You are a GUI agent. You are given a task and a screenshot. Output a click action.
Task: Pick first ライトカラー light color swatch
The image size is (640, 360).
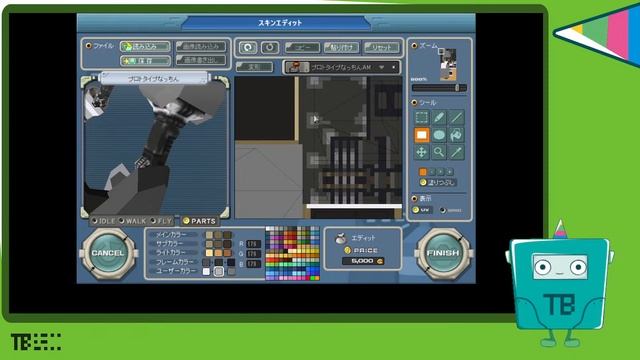tap(209, 253)
